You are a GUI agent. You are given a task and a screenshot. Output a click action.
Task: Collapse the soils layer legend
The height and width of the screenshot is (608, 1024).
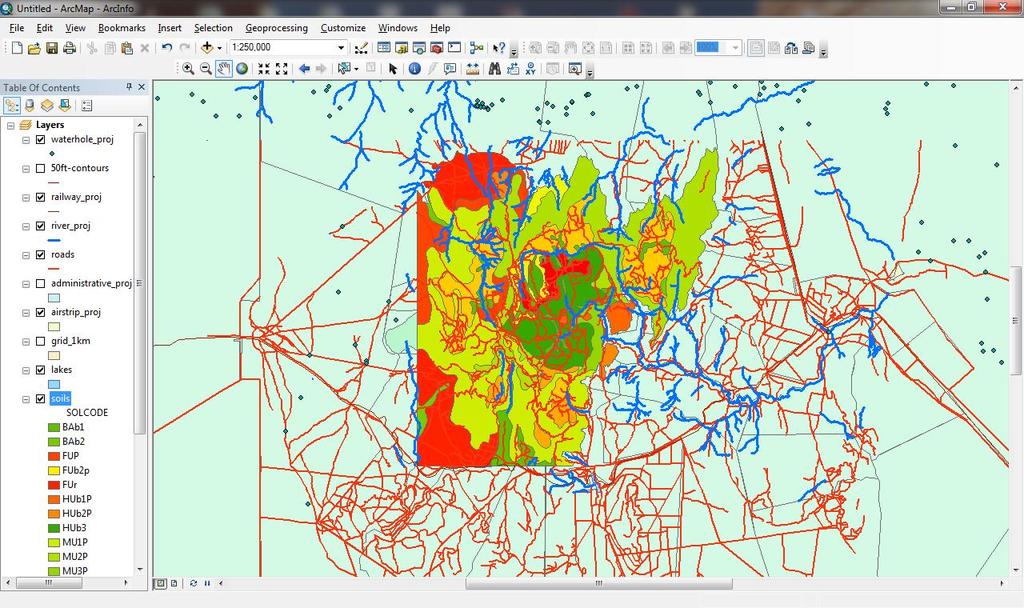[x=26, y=398]
